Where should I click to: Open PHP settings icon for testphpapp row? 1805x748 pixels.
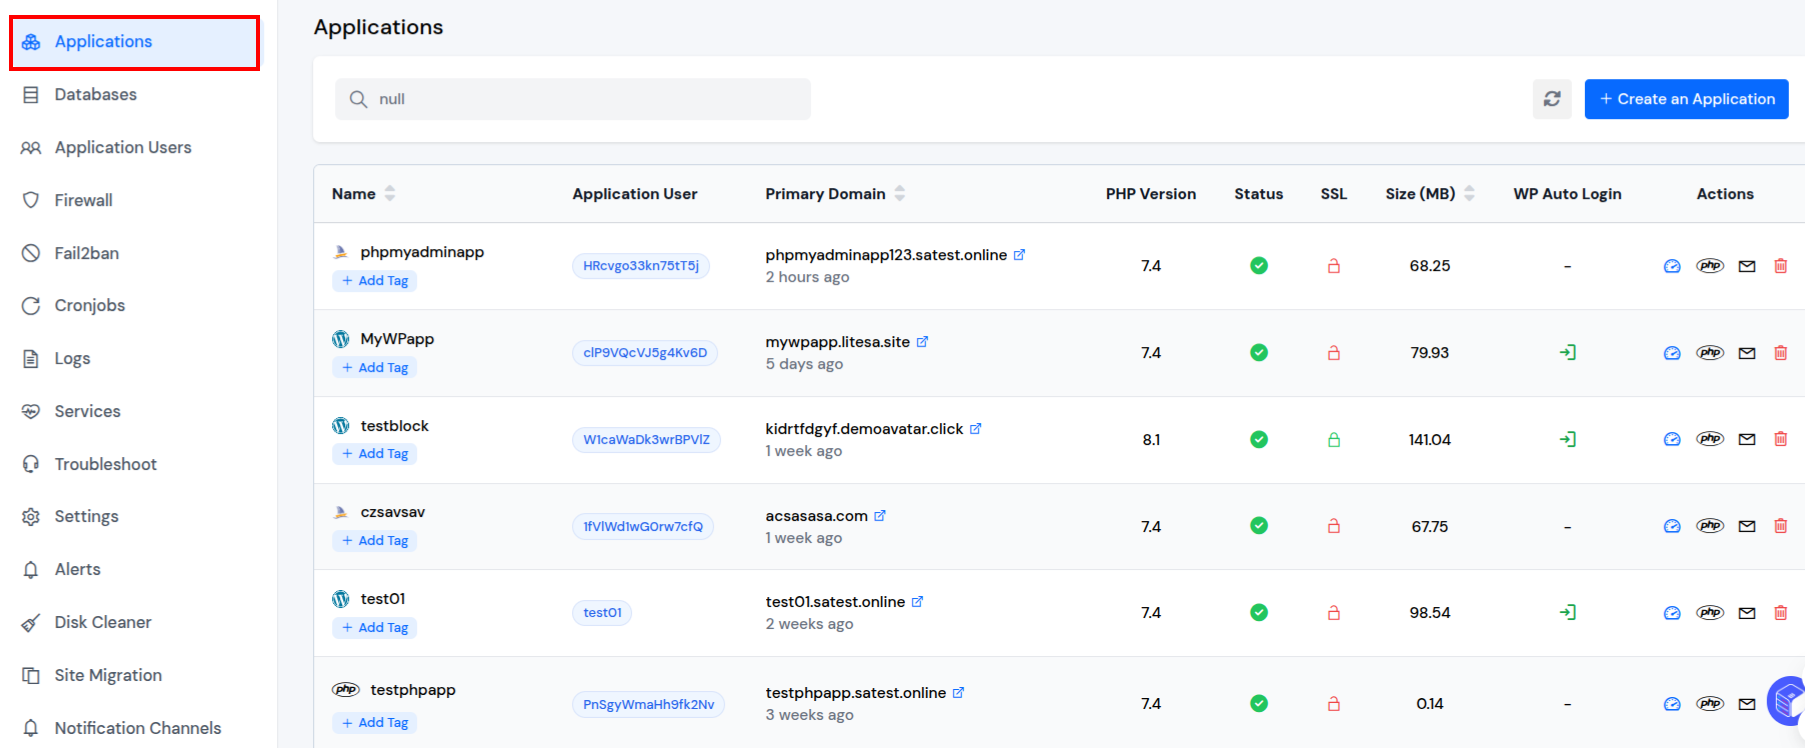(x=1710, y=704)
